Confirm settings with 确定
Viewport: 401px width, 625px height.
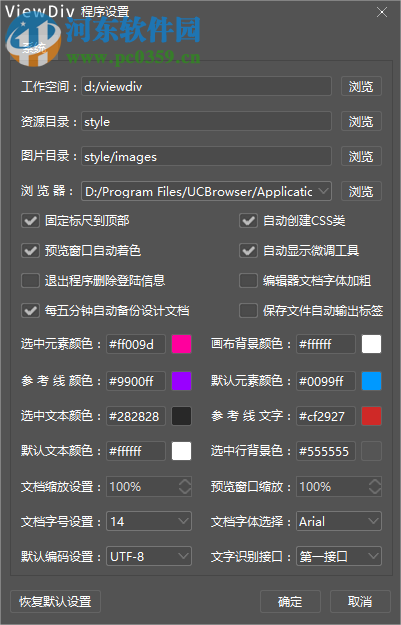(290, 601)
